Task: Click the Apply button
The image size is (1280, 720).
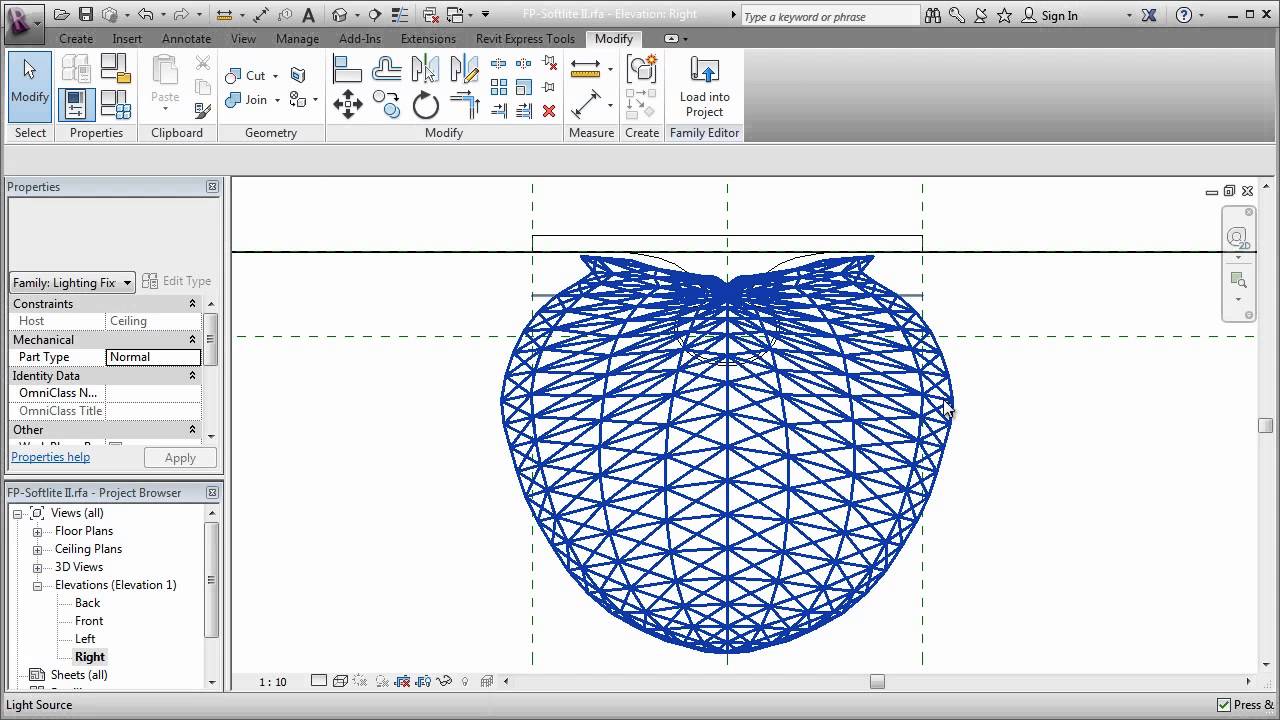Action: pyautogui.click(x=180, y=458)
